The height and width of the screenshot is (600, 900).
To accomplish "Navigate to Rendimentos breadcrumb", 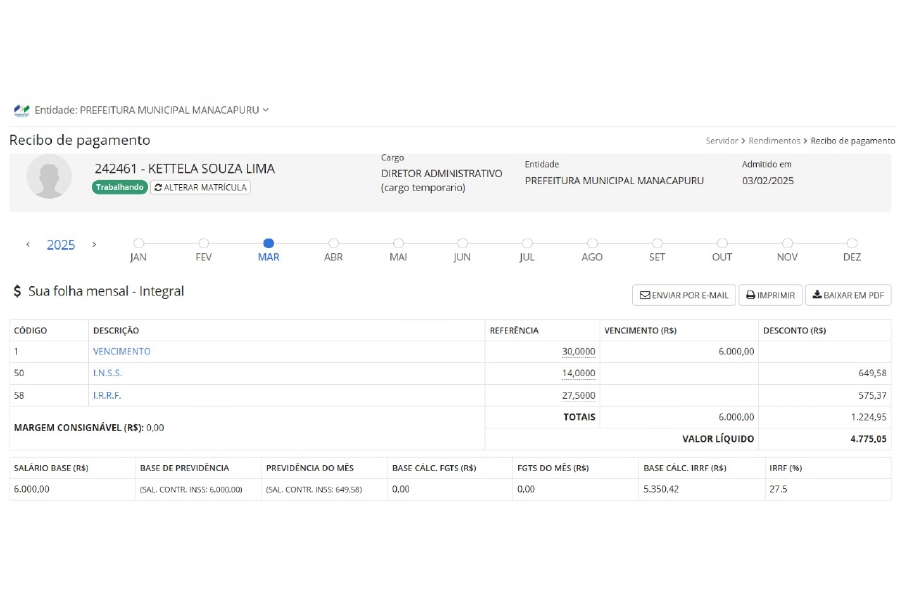I will (775, 141).
